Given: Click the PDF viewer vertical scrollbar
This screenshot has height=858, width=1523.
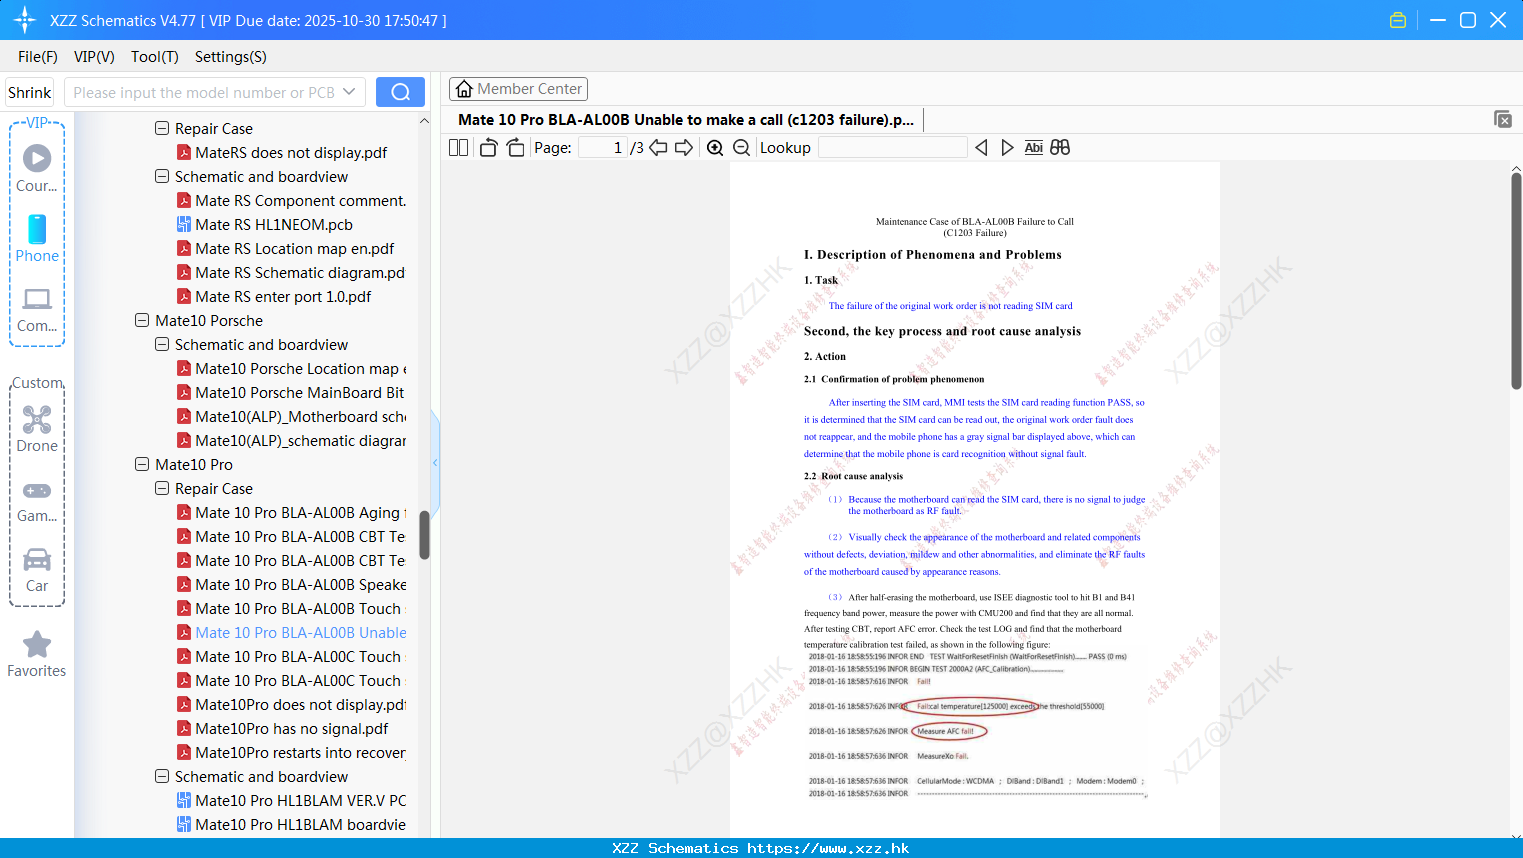Looking at the screenshot, I should pyautogui.click(x=1516, y=280).
